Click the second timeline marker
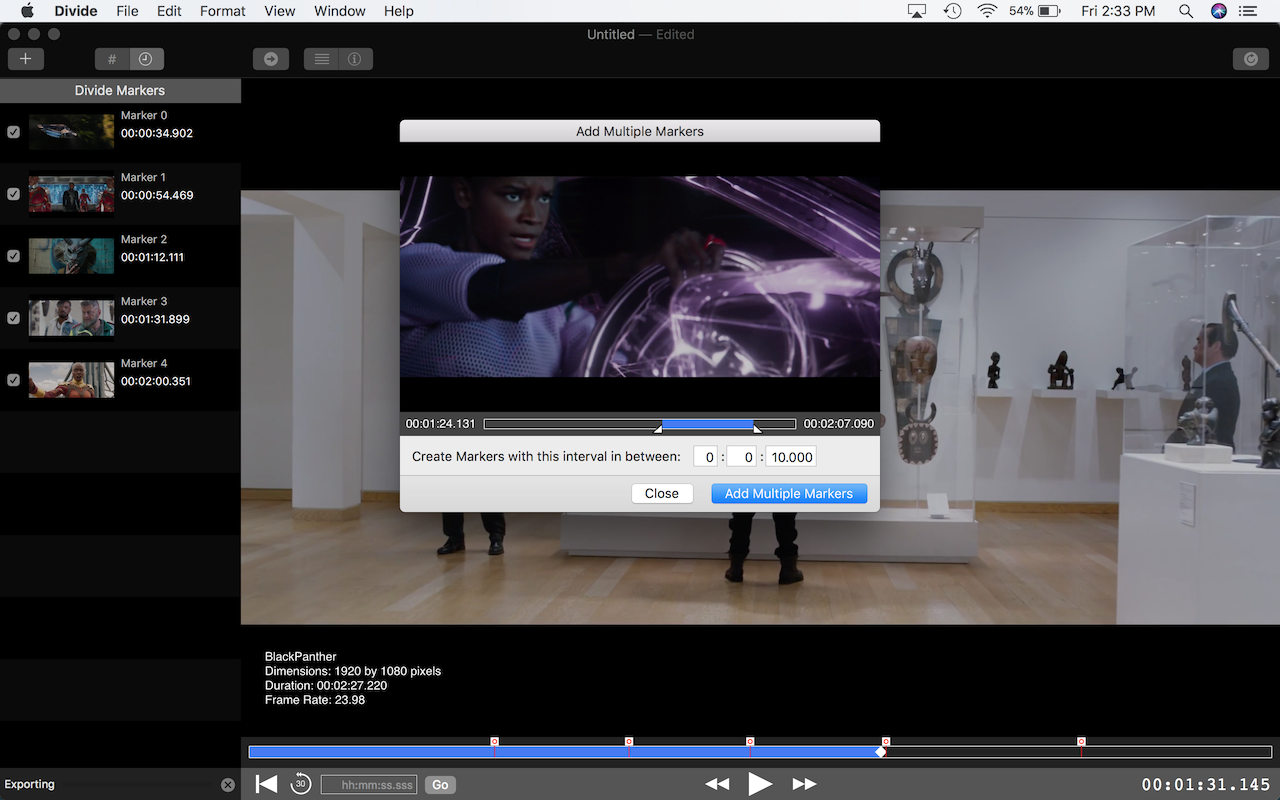Screen dimensions: 1280x800 click(629, 742)
